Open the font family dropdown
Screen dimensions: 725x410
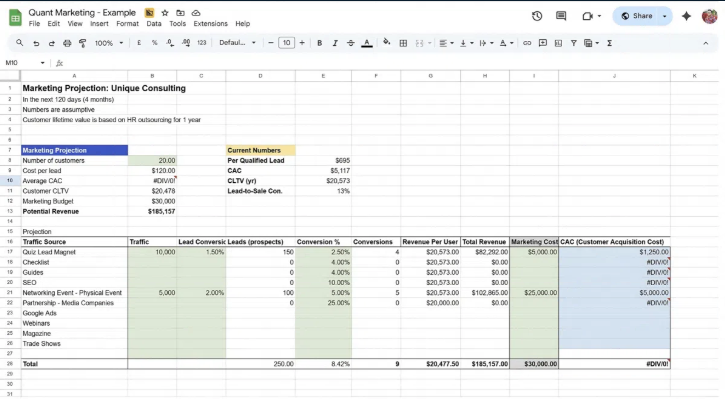coord(237,43)
